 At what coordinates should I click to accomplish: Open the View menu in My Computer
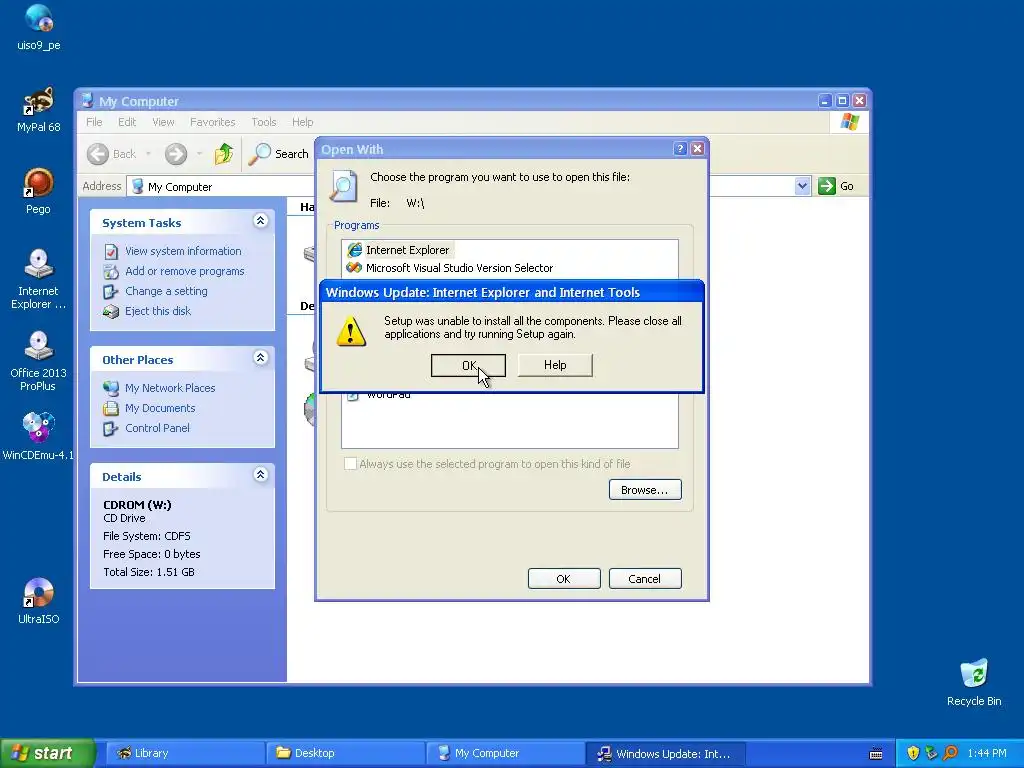coord(163,122)
